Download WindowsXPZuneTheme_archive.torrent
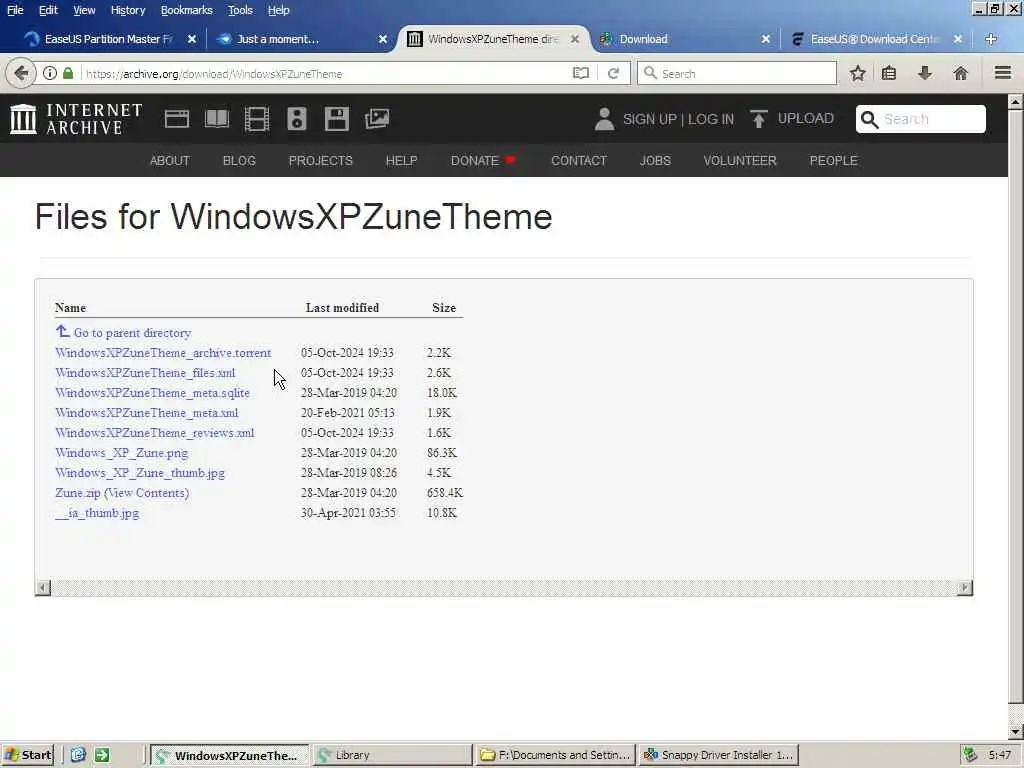This screenshot has width=1024, height=768. point(163,353)
